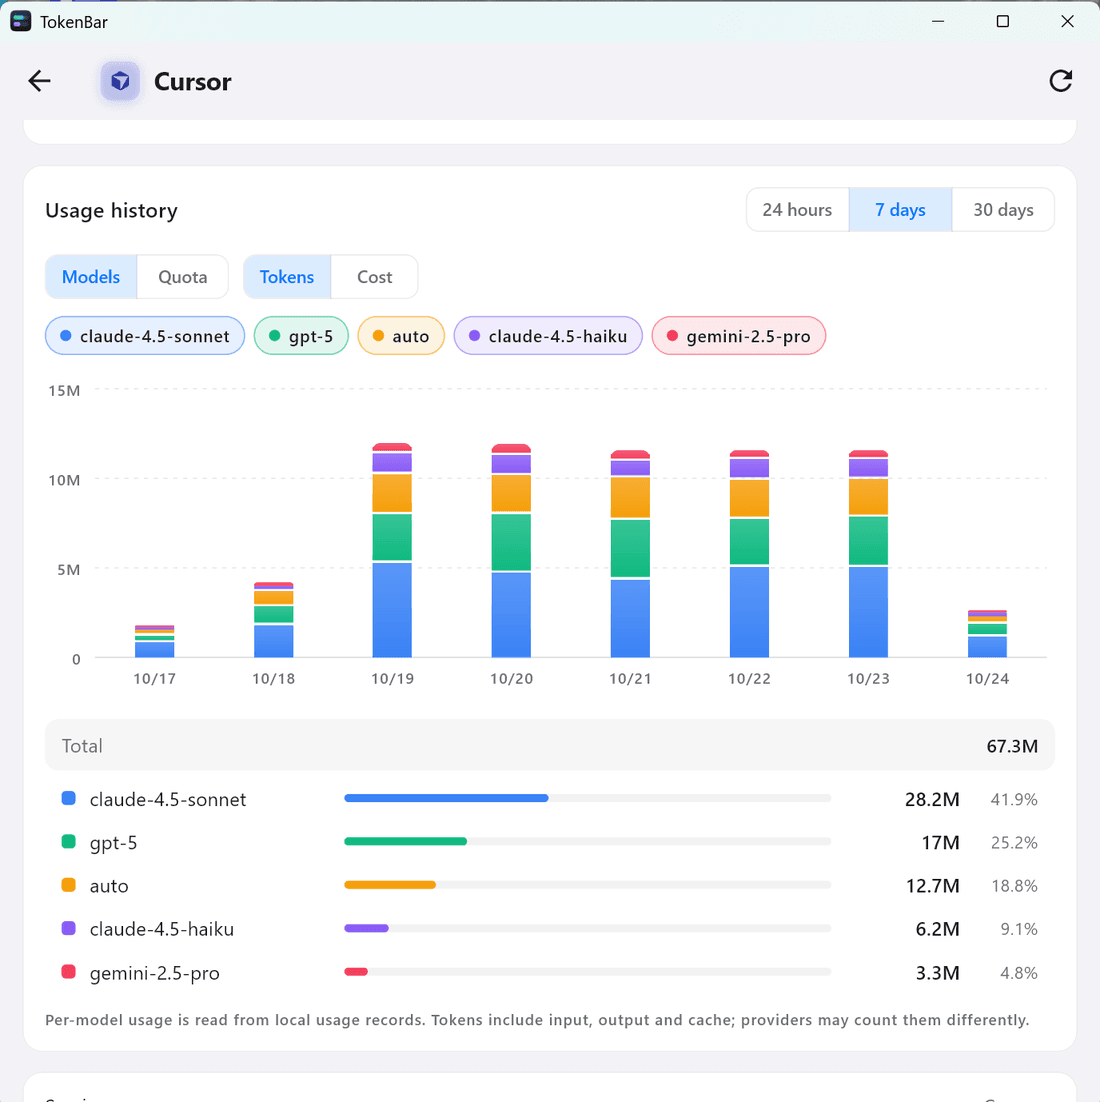Toggle the claude-4.5-haiku legend chip
The width and height of the screenshot is (1100, 1102).
click(548, 336)
